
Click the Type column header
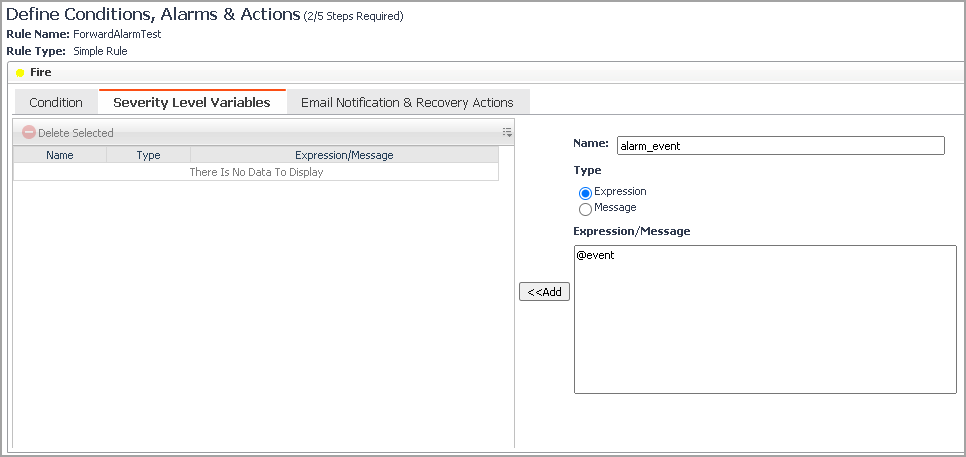coord(148,155)
